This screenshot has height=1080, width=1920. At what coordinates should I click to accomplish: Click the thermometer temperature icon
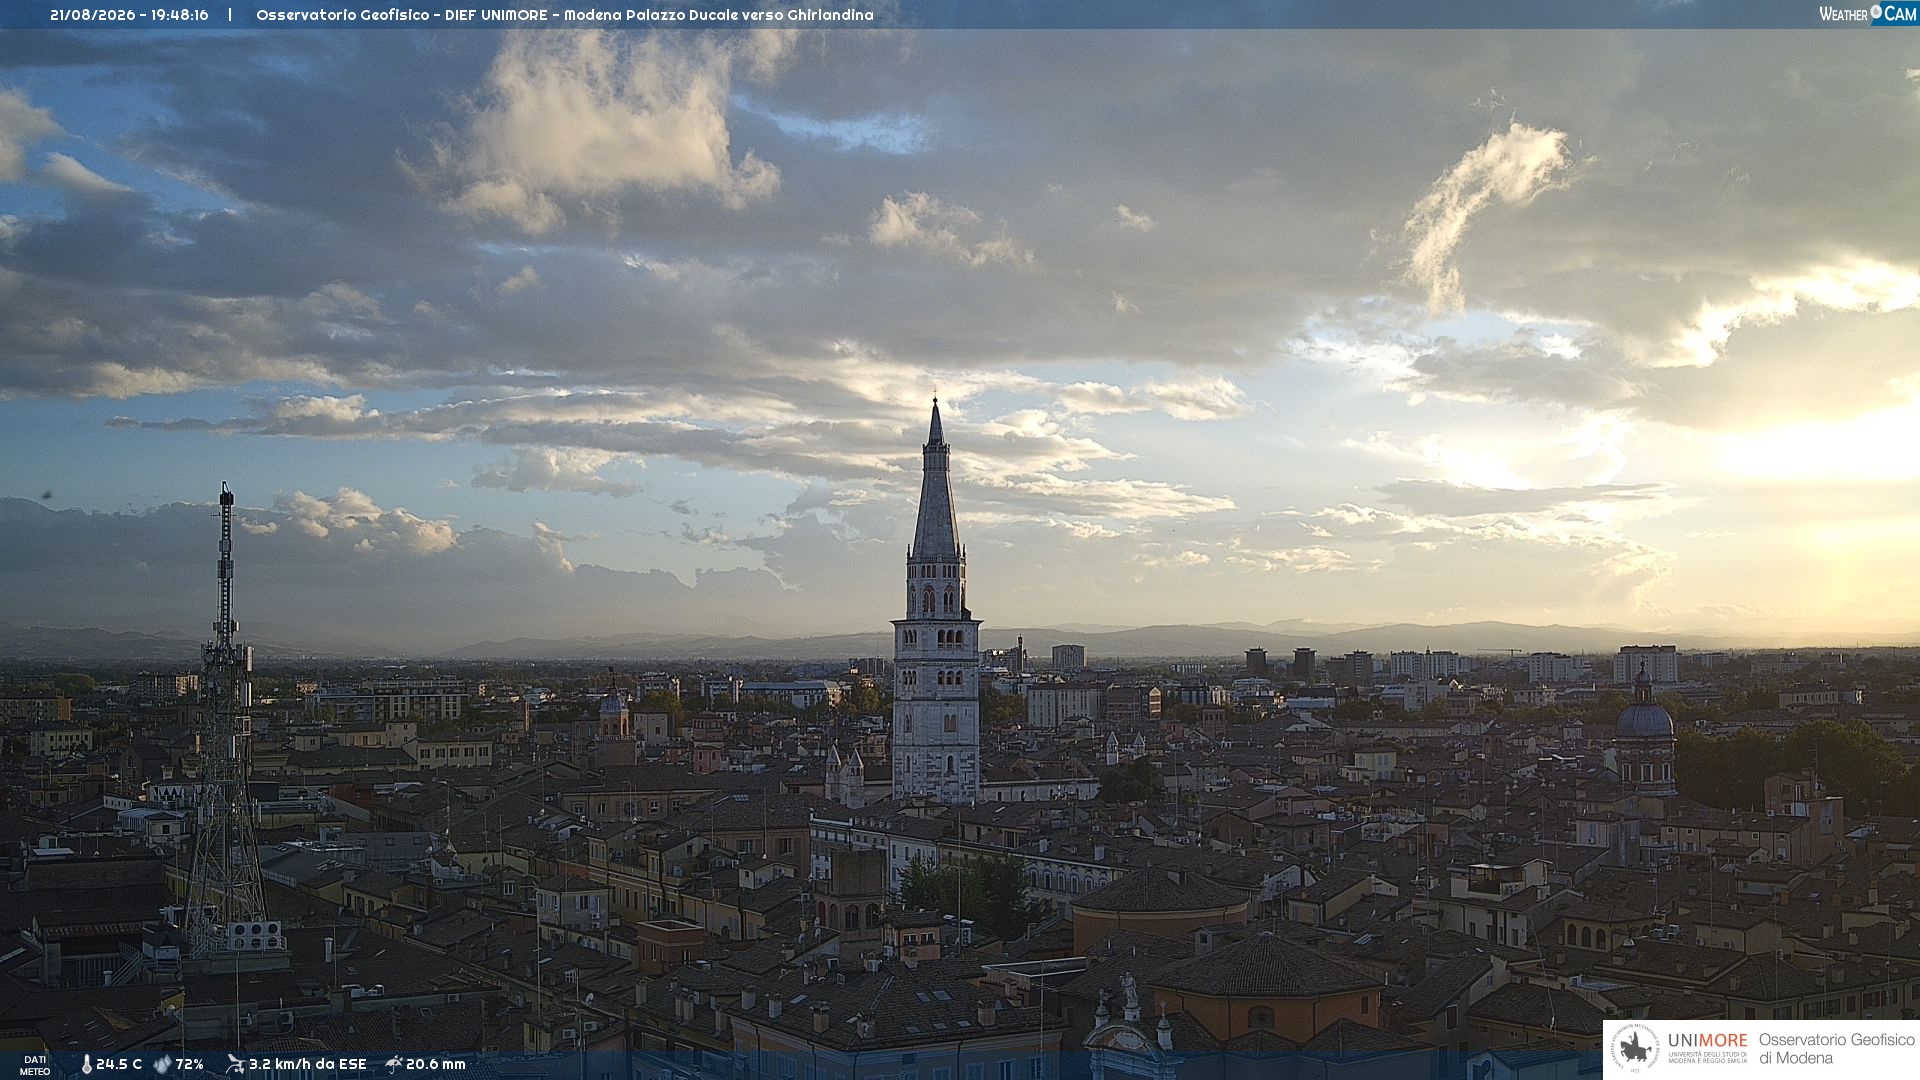(x=86, y=1064)
